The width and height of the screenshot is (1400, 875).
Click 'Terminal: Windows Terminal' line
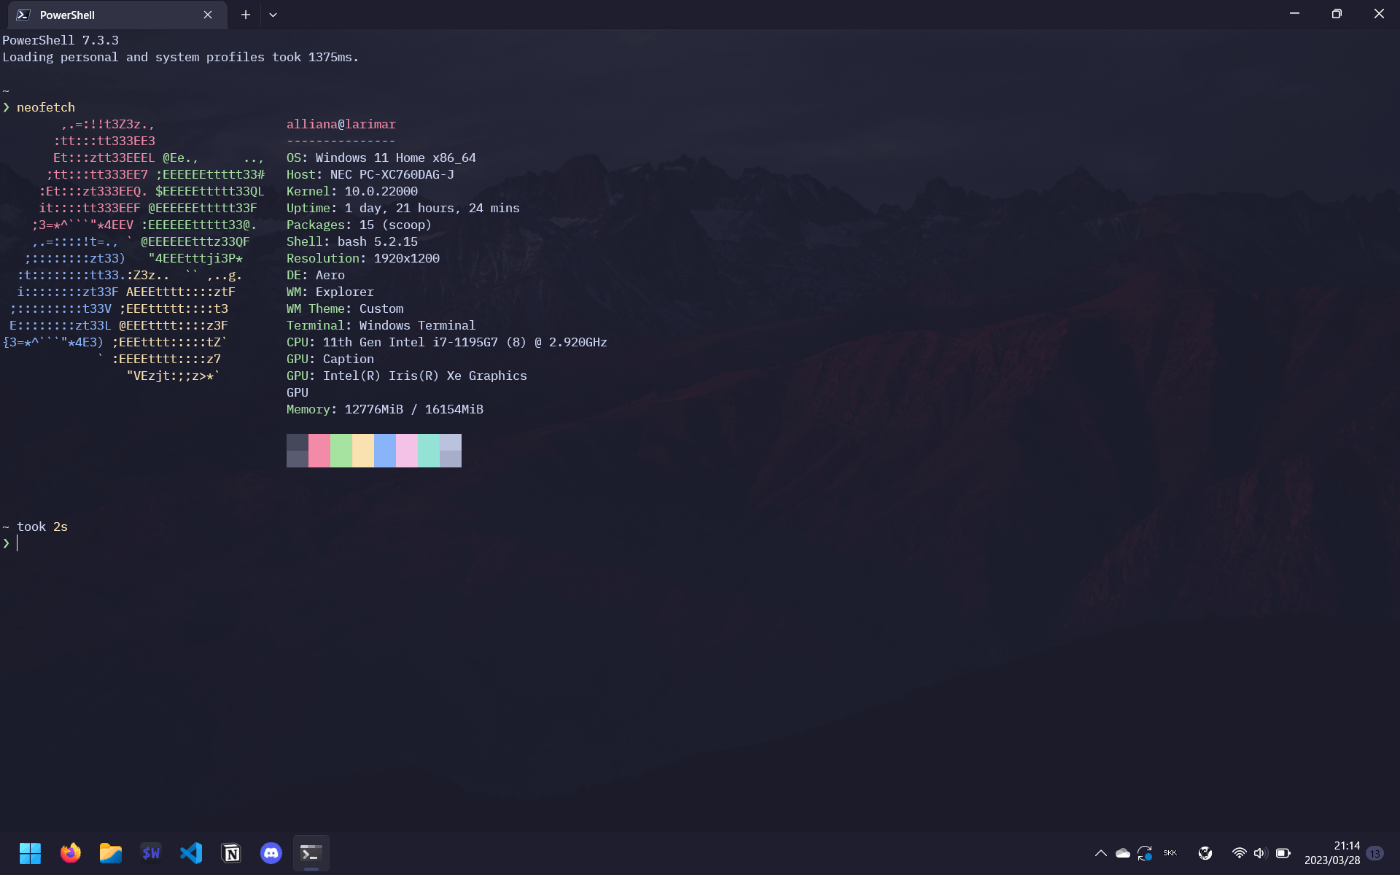click(x=381, y=326)
